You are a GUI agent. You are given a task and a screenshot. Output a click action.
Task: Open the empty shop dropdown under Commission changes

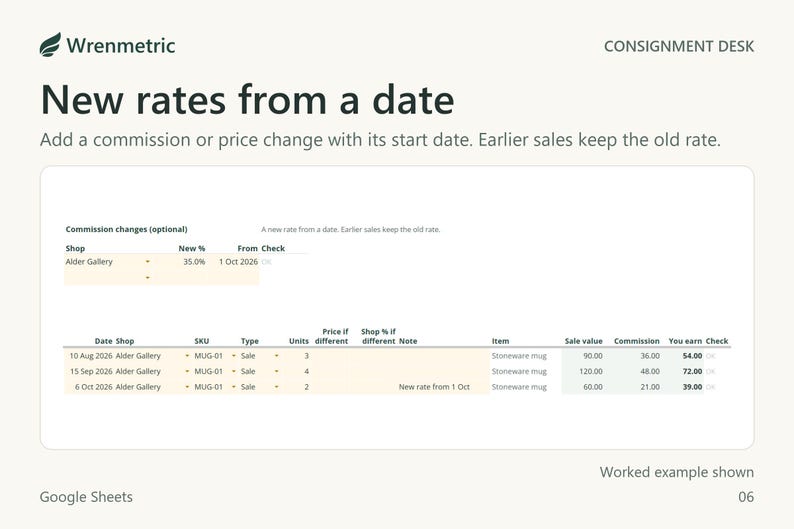click(x=148, y=277)
